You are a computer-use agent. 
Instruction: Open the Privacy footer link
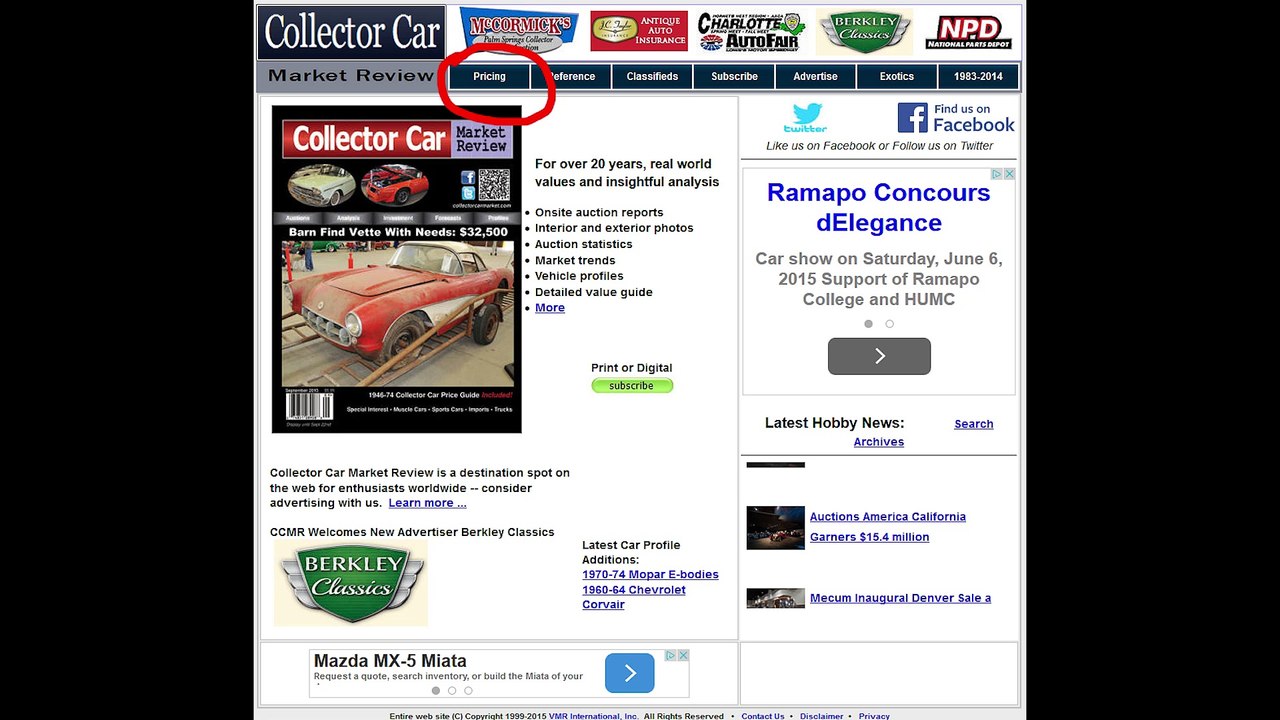[x=874, y=716]
